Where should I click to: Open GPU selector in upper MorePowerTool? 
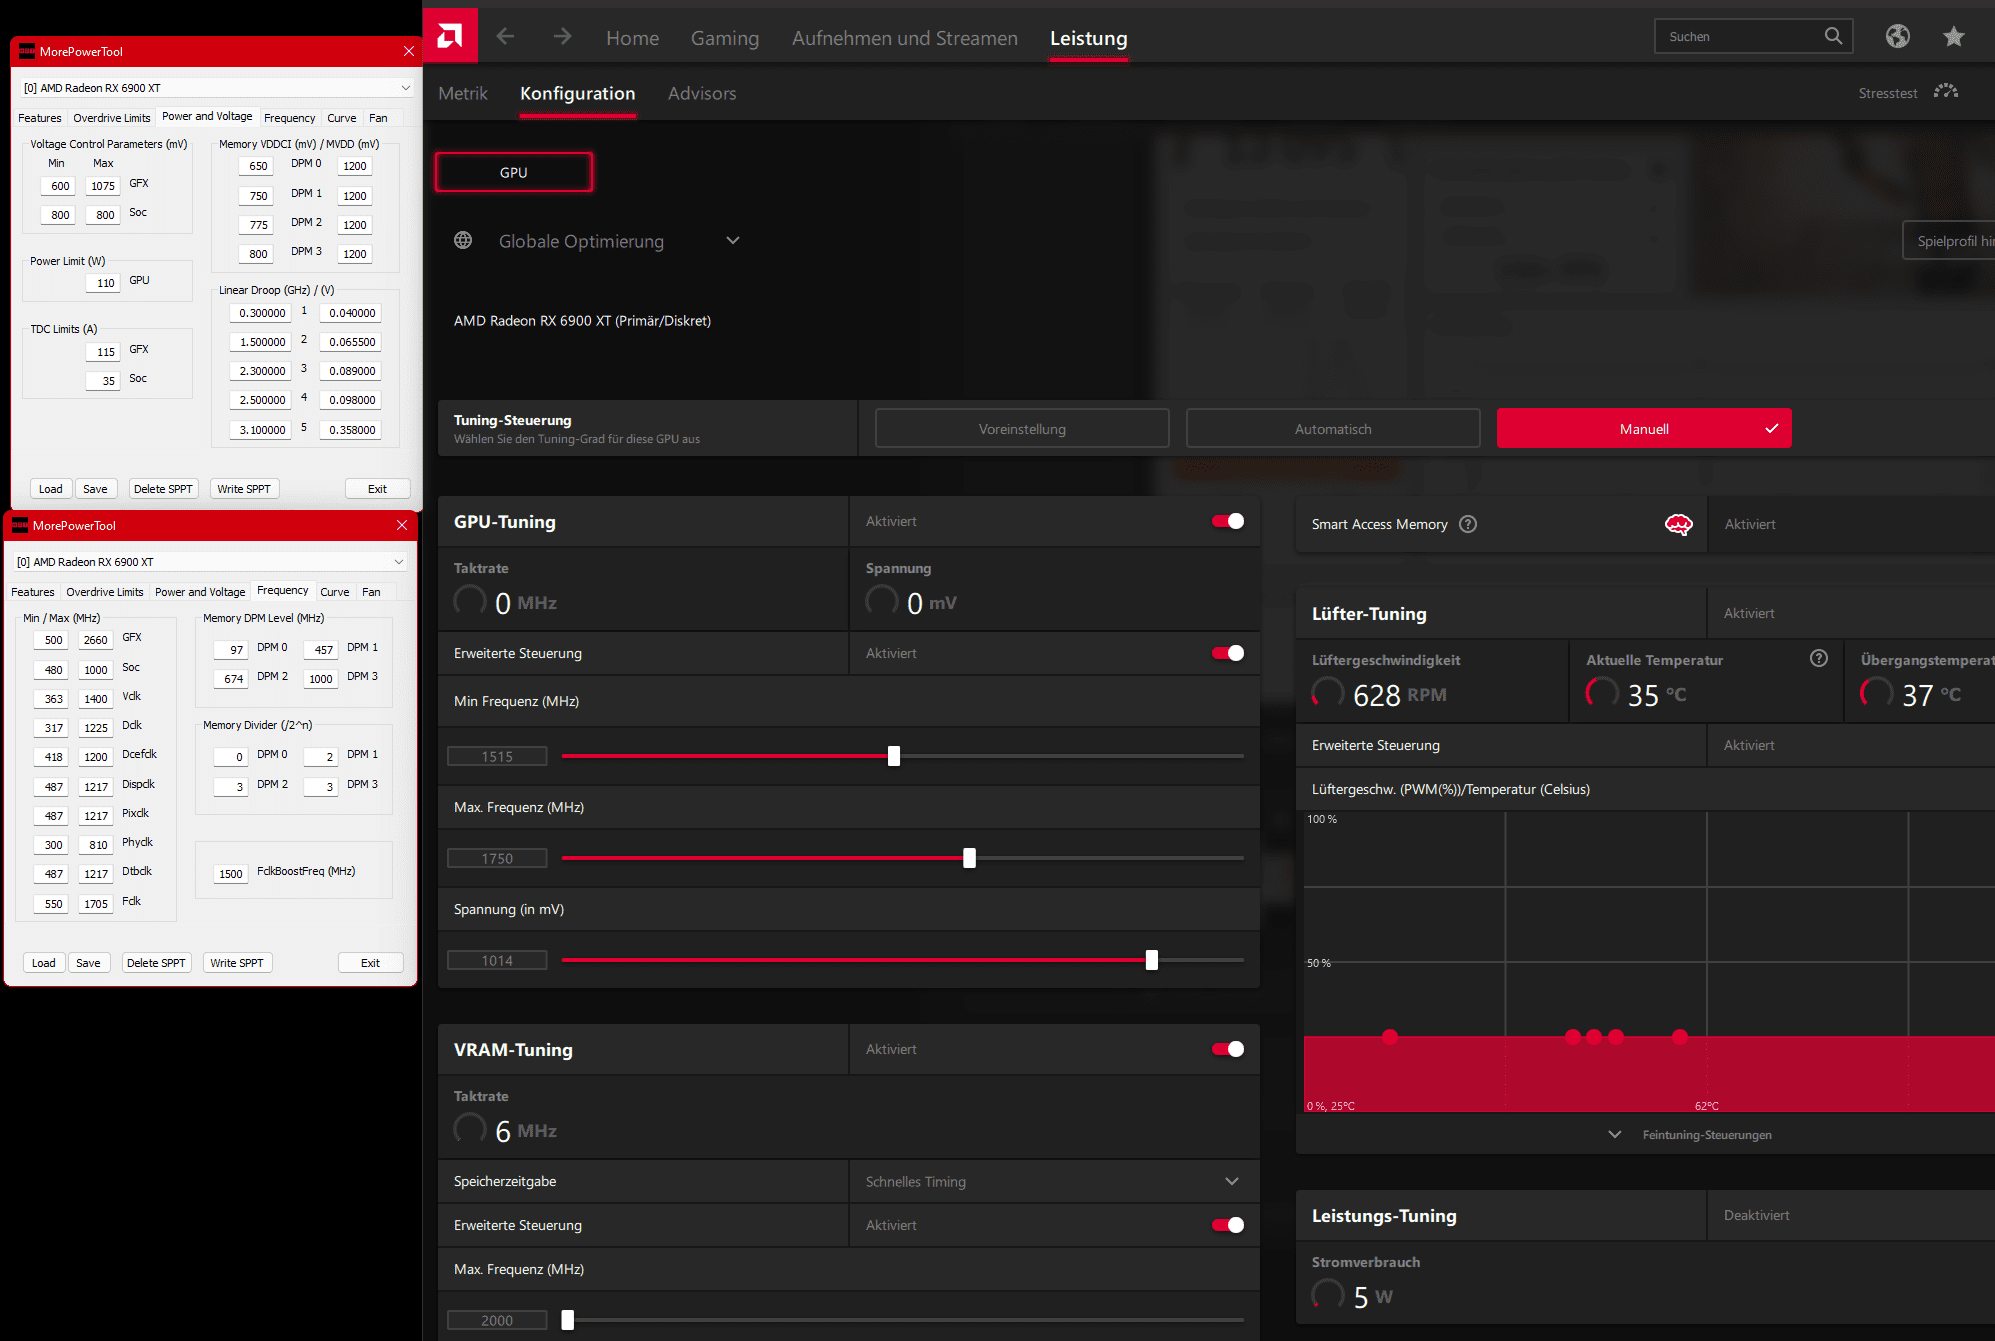[217, 88]
